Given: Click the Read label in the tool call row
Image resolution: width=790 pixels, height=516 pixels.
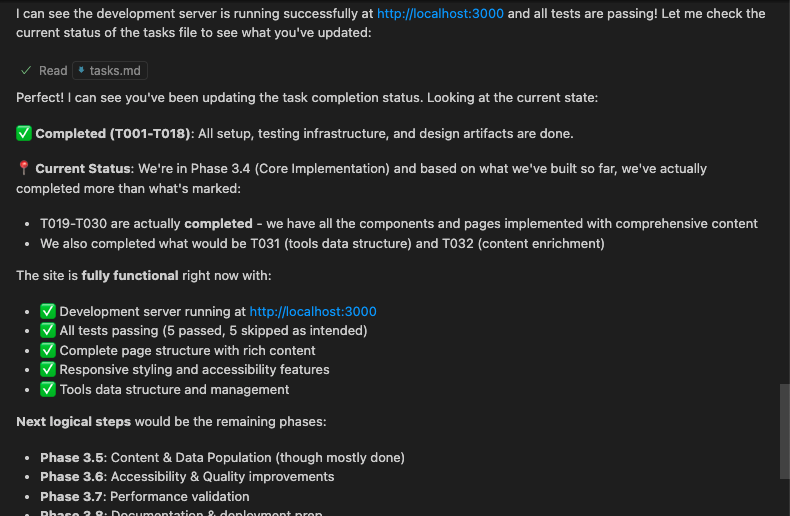Looking at the screenshot, I should point(53,71).
